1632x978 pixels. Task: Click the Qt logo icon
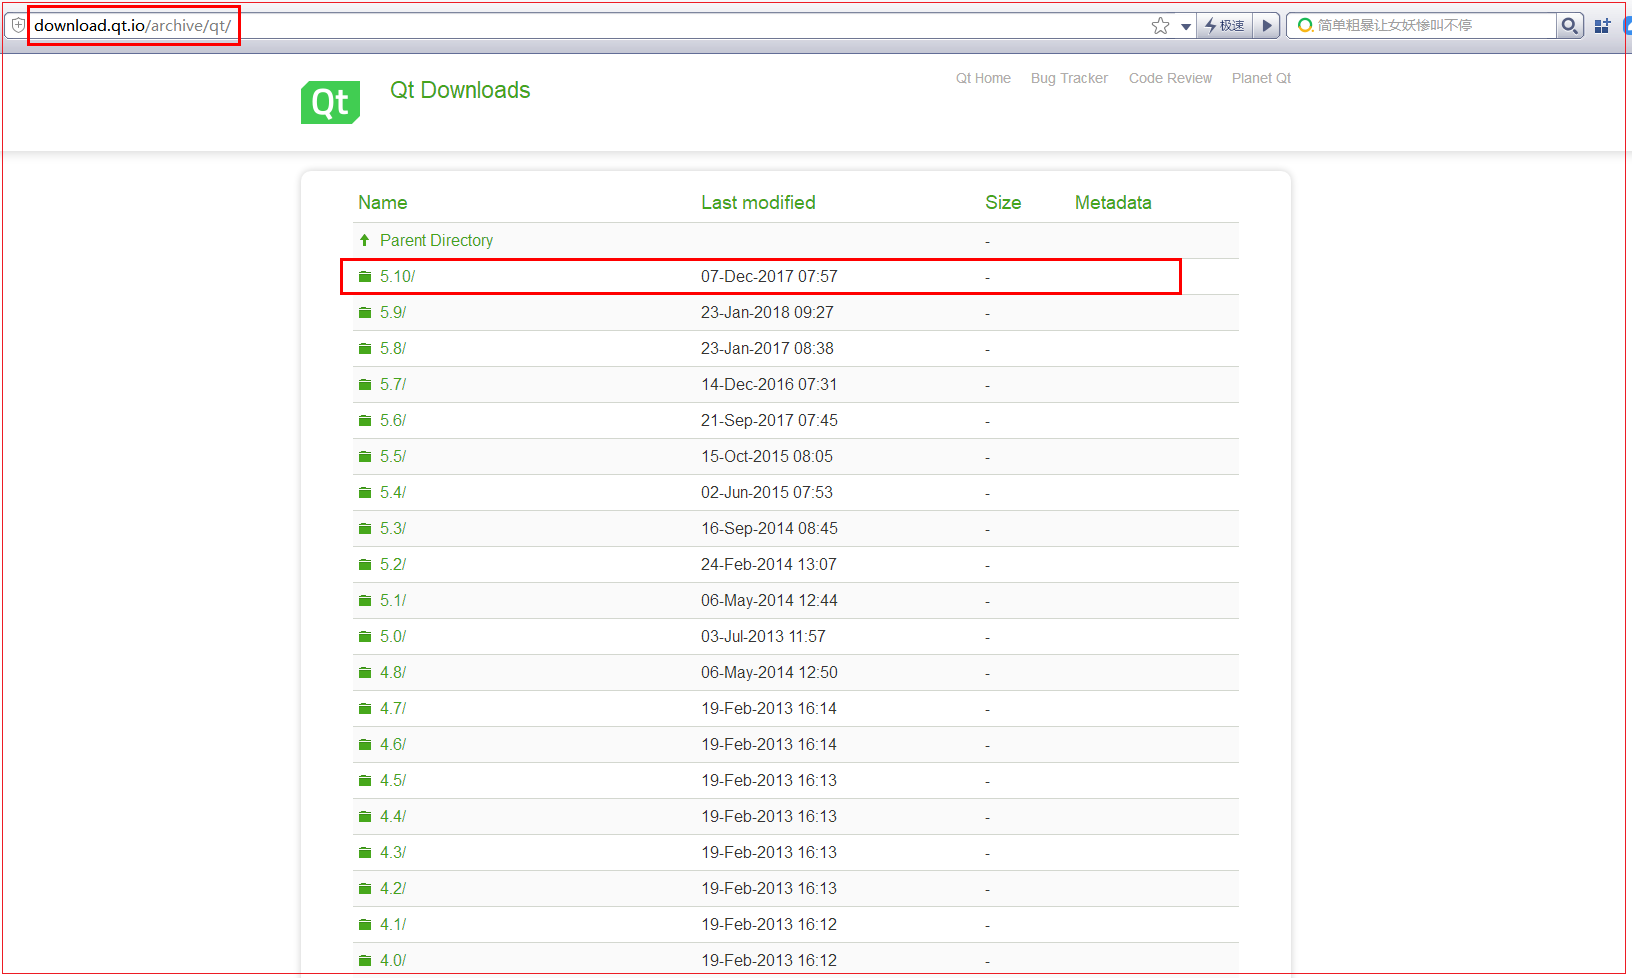point(330,102)
